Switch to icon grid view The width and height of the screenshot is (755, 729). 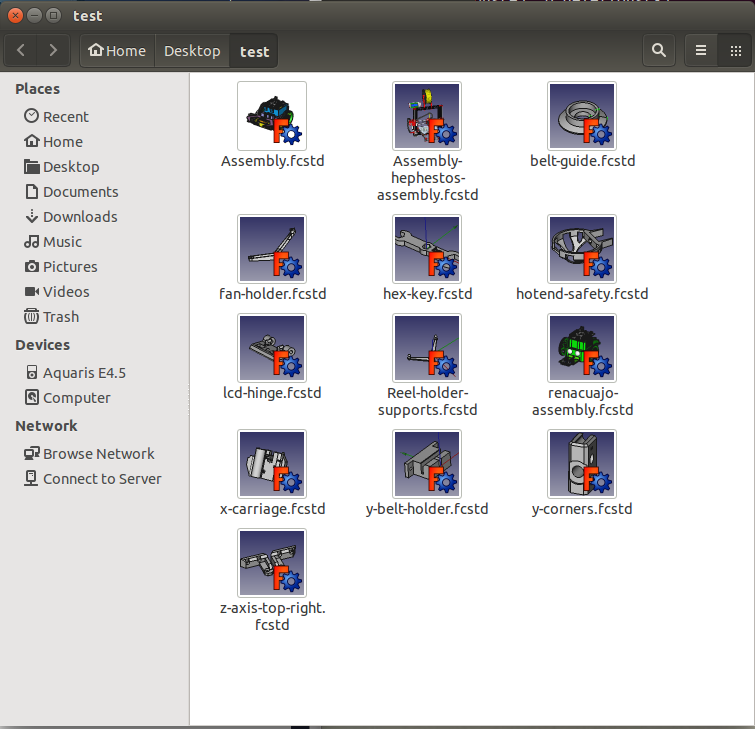coord(733,51)
